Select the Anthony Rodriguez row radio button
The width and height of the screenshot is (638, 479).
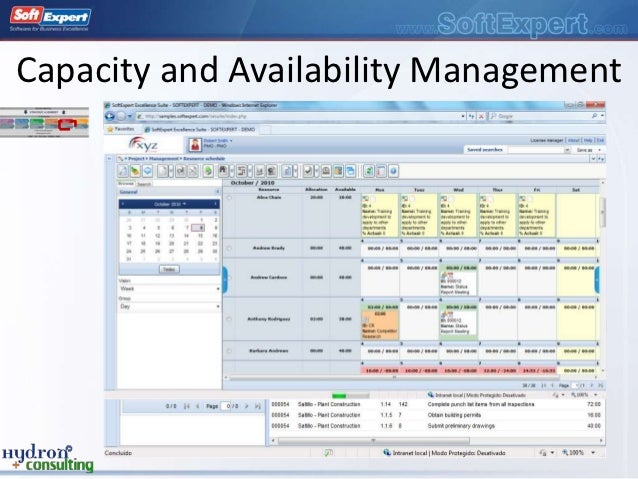[229, 319]
